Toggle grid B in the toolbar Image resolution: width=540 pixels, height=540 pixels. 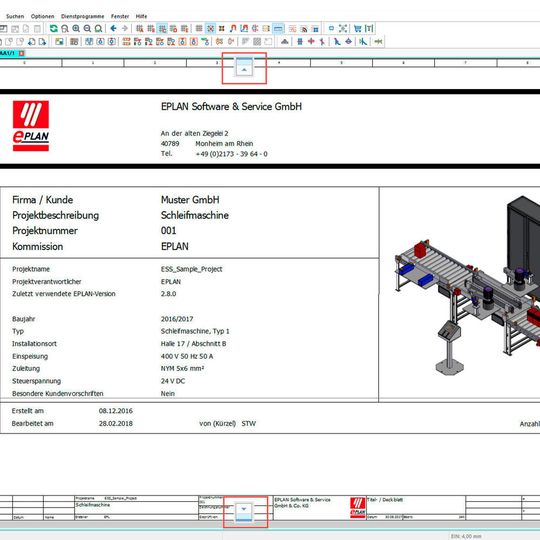click(151, 29)
